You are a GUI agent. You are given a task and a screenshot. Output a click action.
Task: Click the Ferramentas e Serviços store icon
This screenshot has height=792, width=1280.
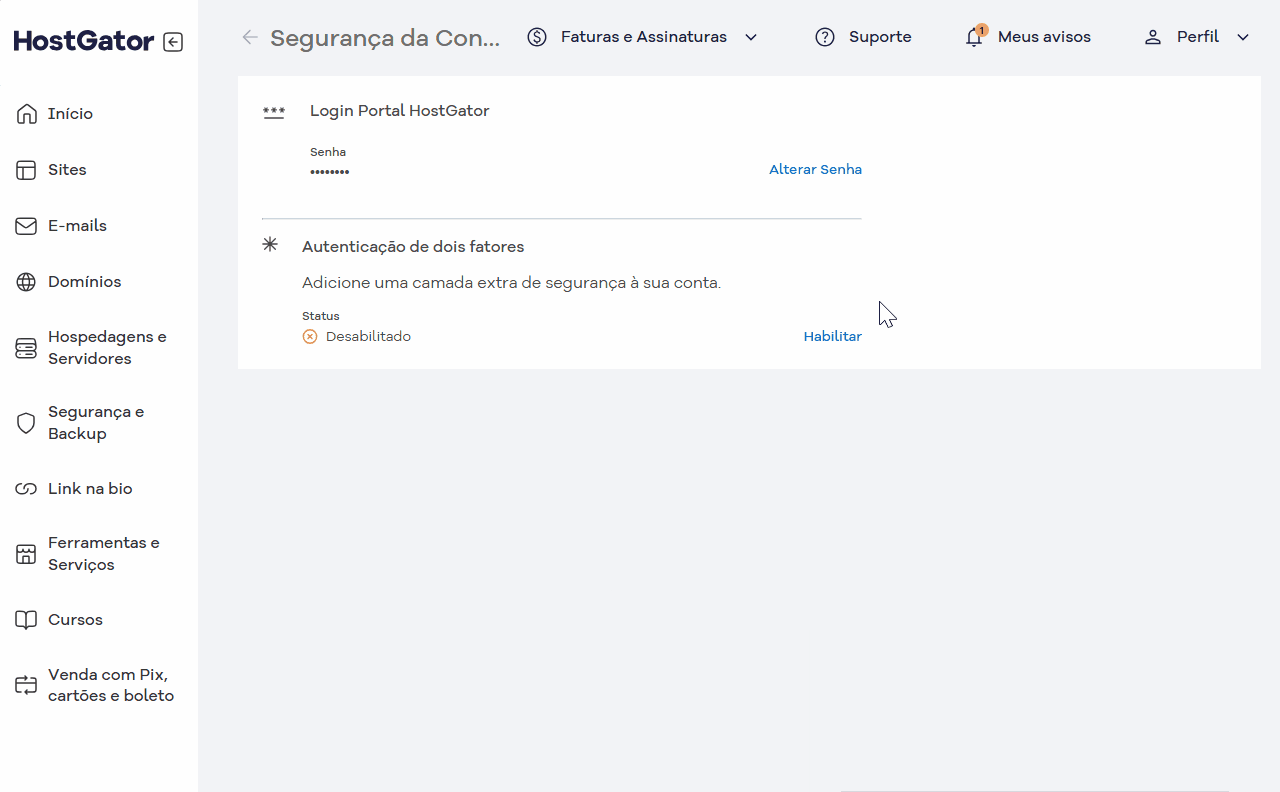(26, 554)
